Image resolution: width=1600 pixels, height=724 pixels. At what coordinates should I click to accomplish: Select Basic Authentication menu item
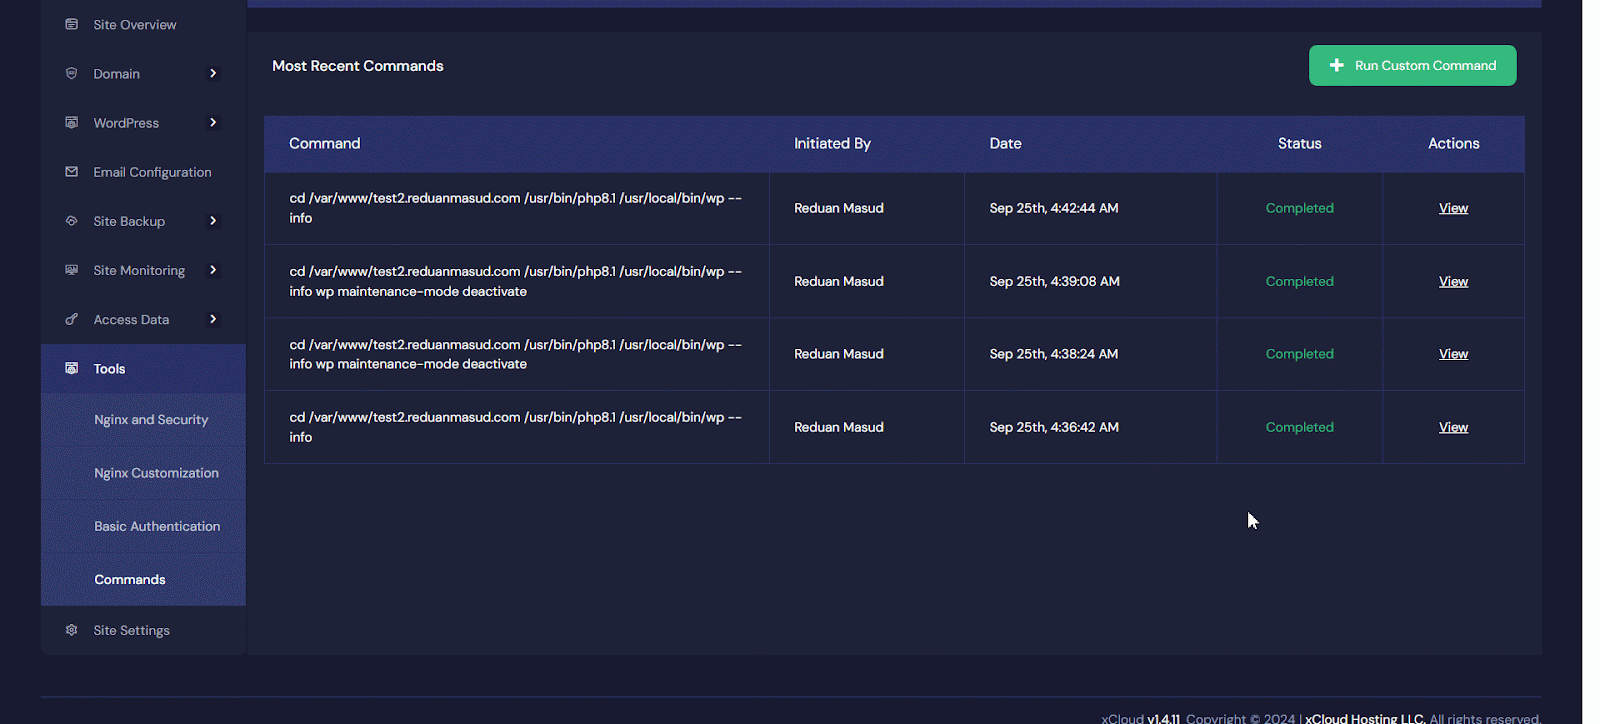157,526
